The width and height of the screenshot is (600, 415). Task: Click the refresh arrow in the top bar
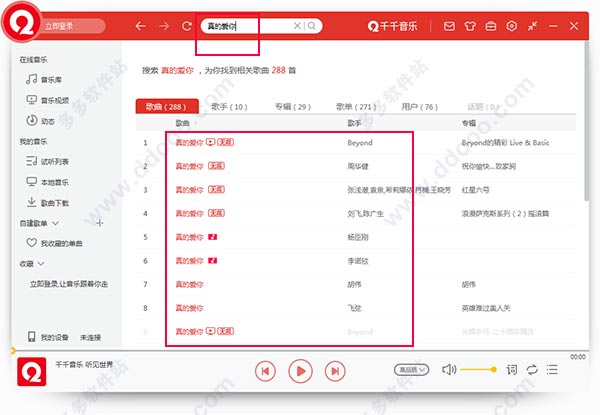click(x=185, y=25)
